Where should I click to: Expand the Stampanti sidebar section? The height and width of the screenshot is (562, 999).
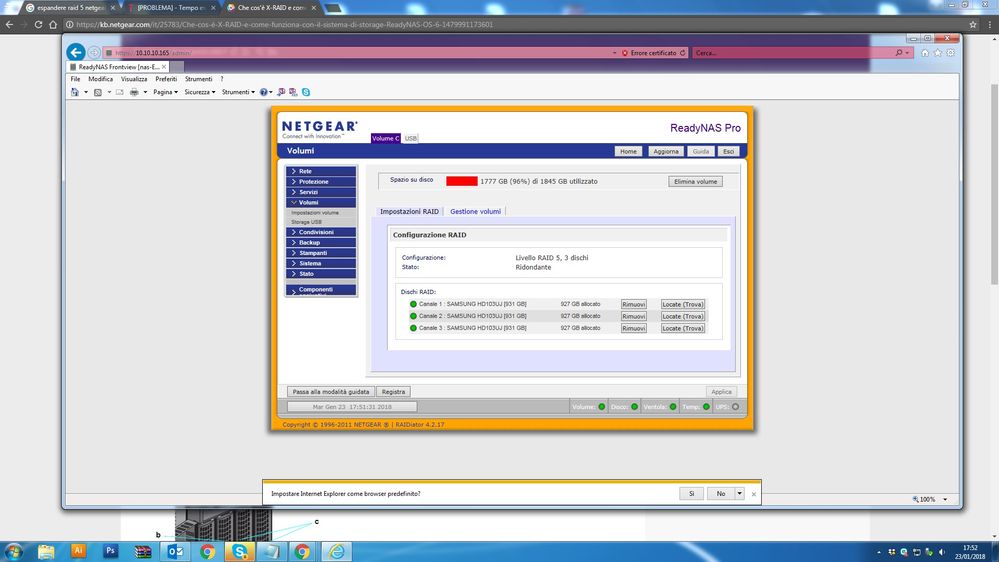pyautogui.click(x=321, y=253)
